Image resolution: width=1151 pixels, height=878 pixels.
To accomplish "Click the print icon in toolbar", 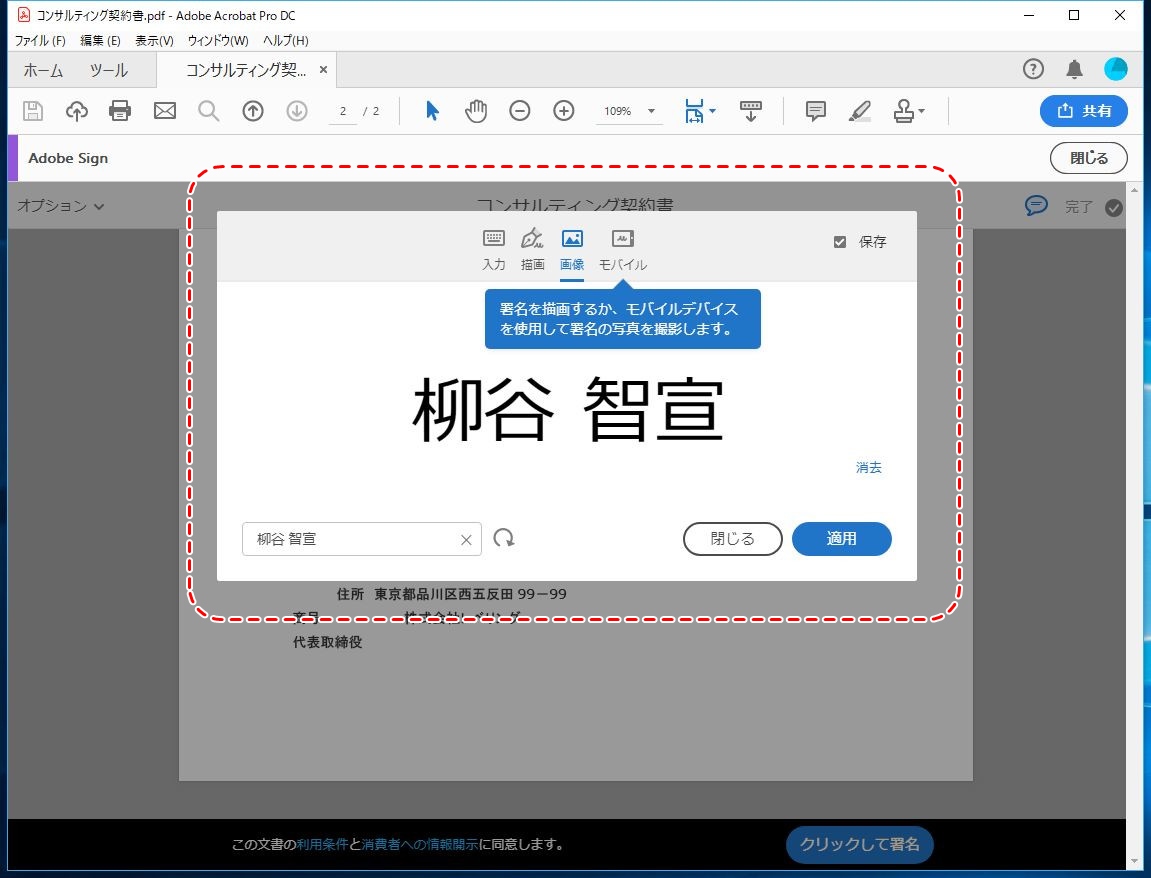I will [120, 111].
